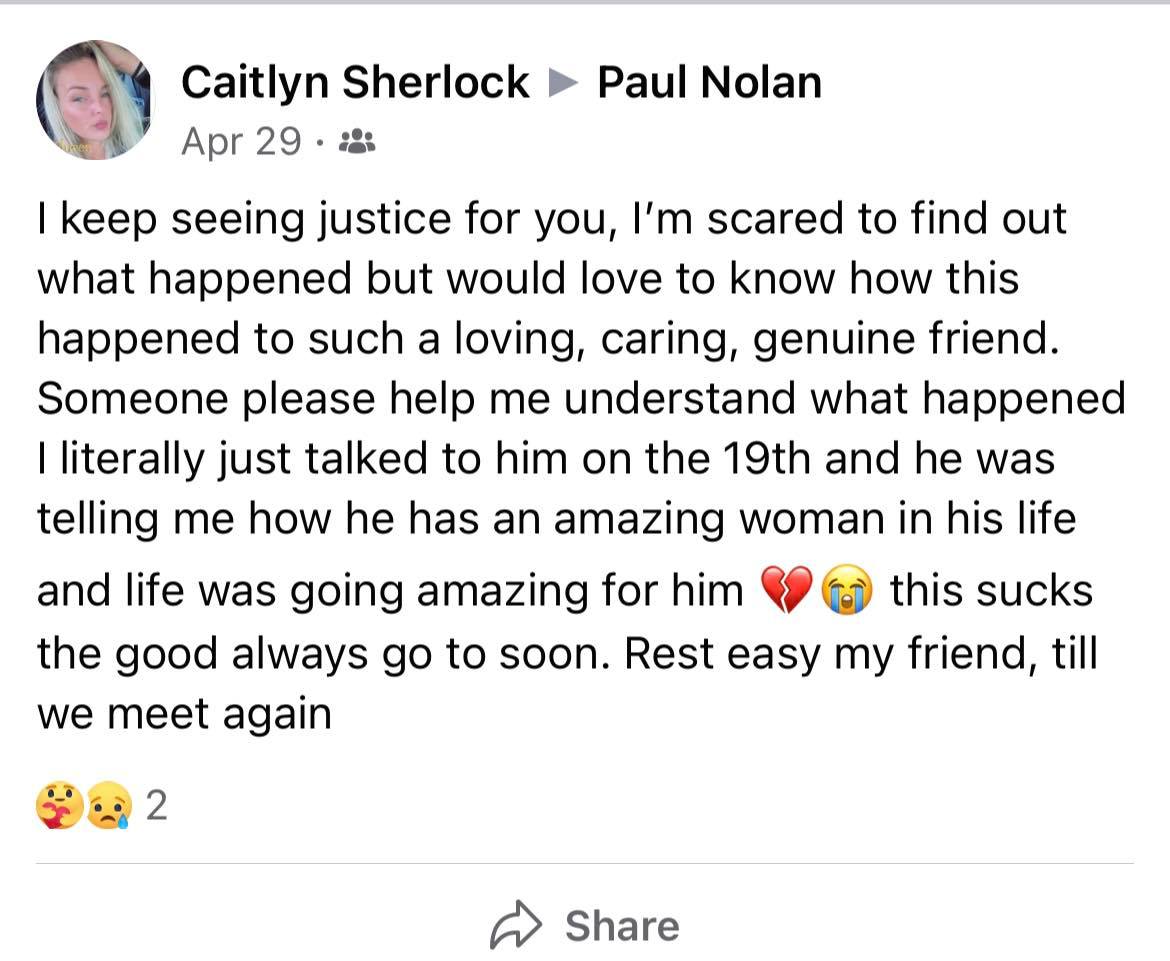Click the first line "I keep seeing justice"

pyautogui.click(x=250, y=219)
